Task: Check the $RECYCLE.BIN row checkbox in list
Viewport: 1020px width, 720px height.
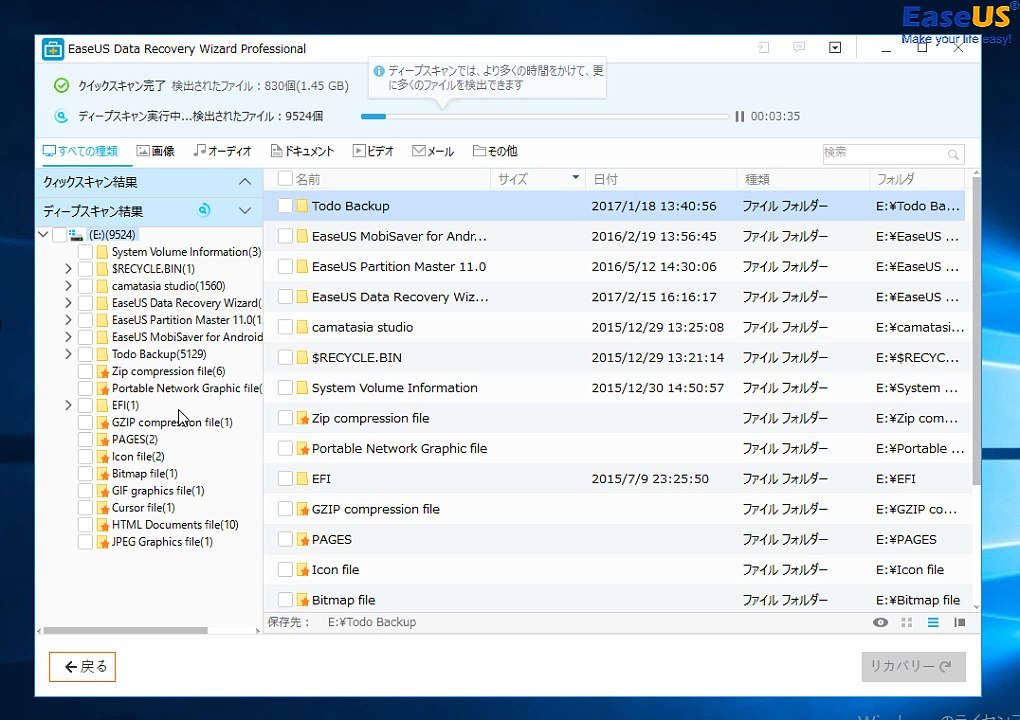Action: pos(285,357)
